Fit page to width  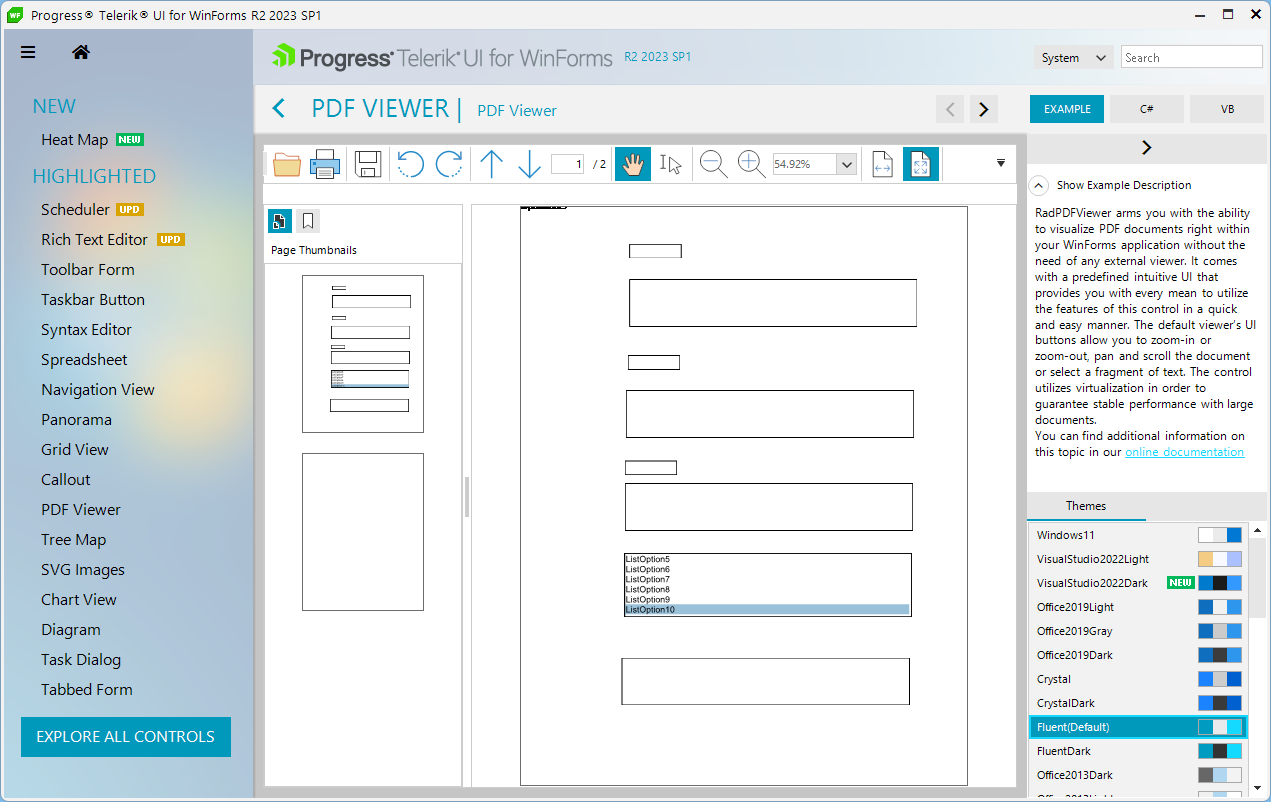click(882, 164)
